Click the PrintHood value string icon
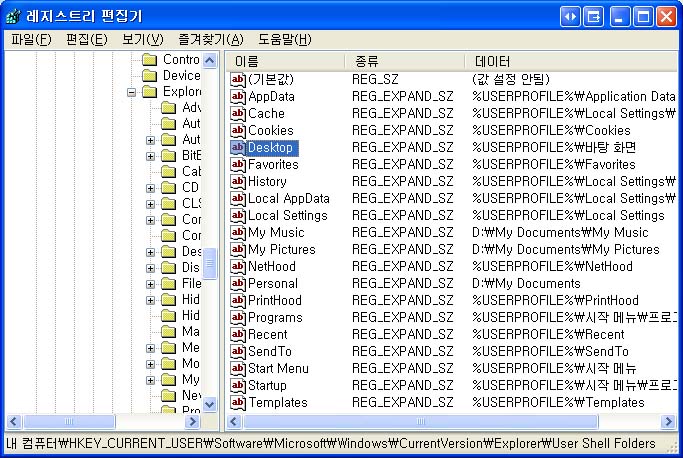Screen dimensions: 683x458 [237, 300]
